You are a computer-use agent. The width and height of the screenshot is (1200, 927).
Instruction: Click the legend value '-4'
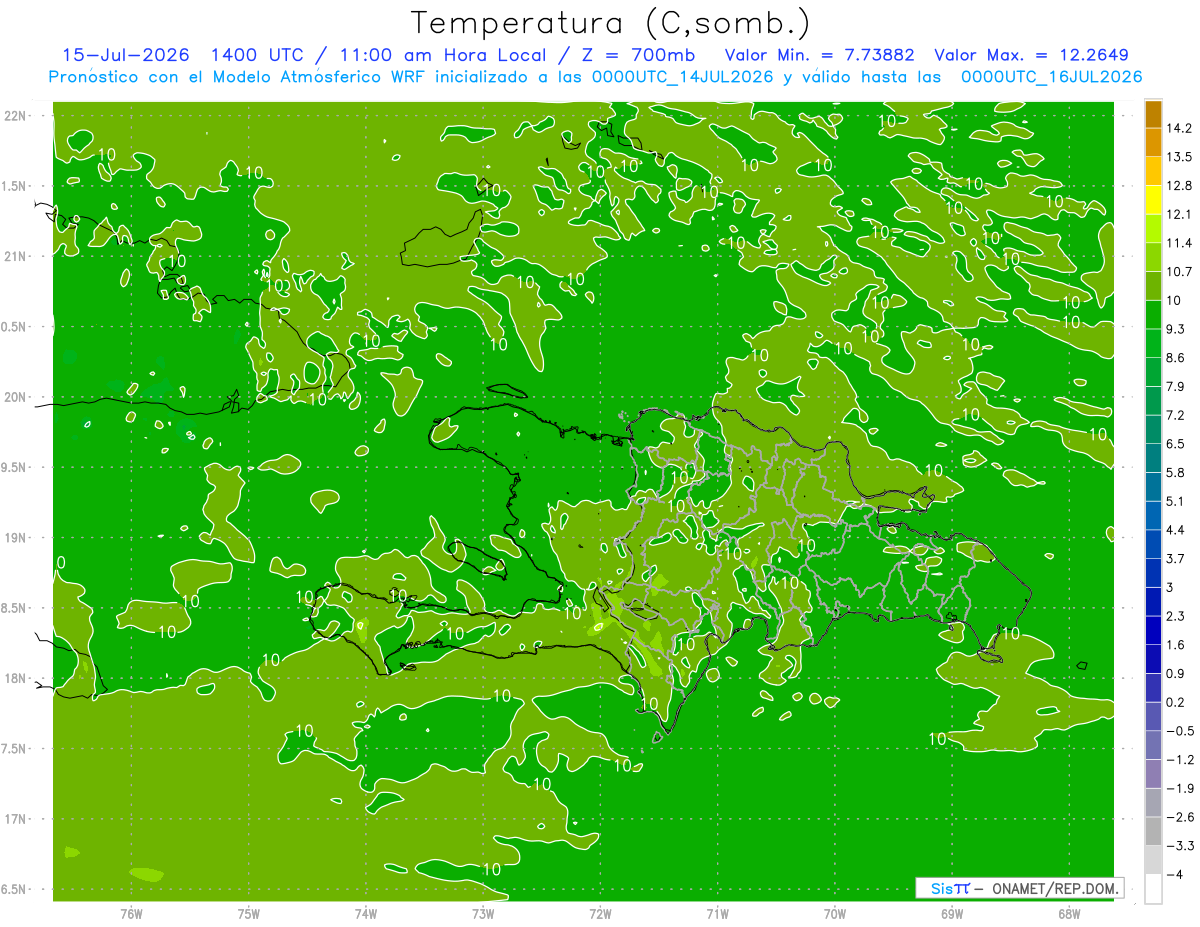tap(1173, 874)
